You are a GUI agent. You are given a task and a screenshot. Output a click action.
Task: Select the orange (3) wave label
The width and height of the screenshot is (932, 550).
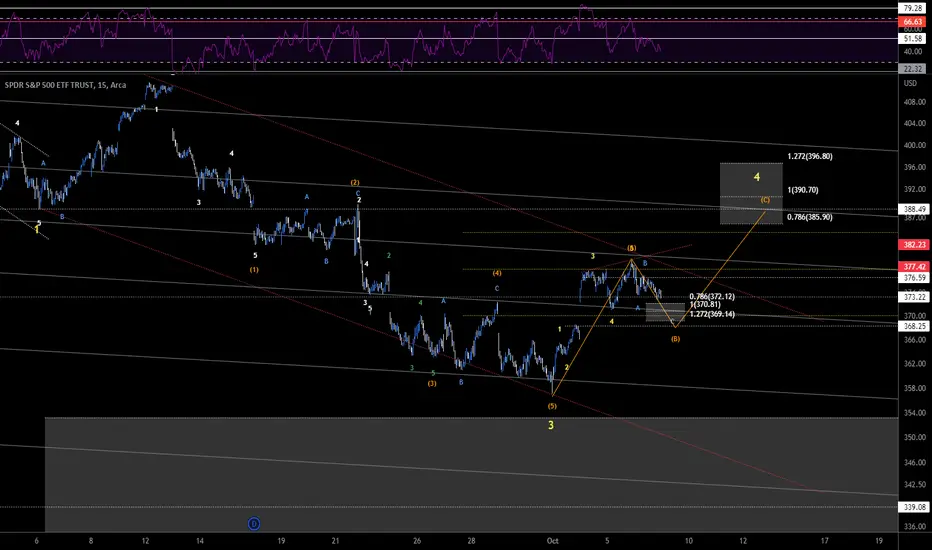[x=432, y=384]
